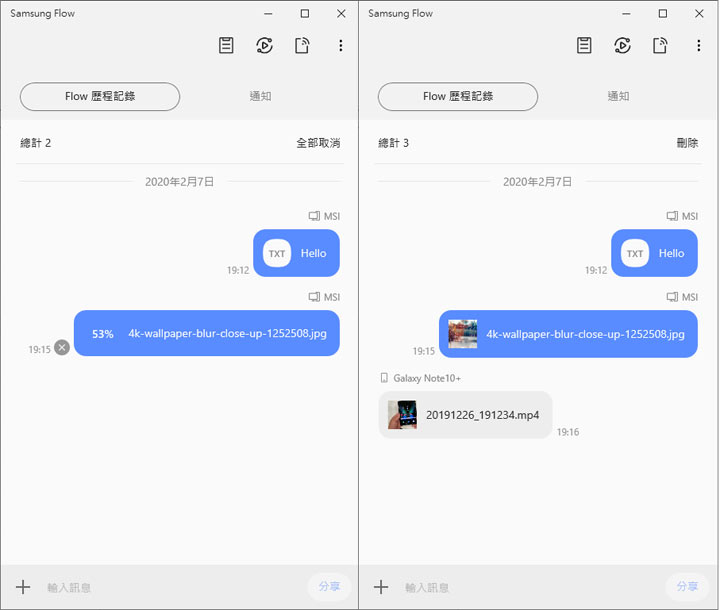Viewport: 720px width, 610px height.
Task: Click clipboard icon in left Samsung Flow window
Action: pos(227,46)
